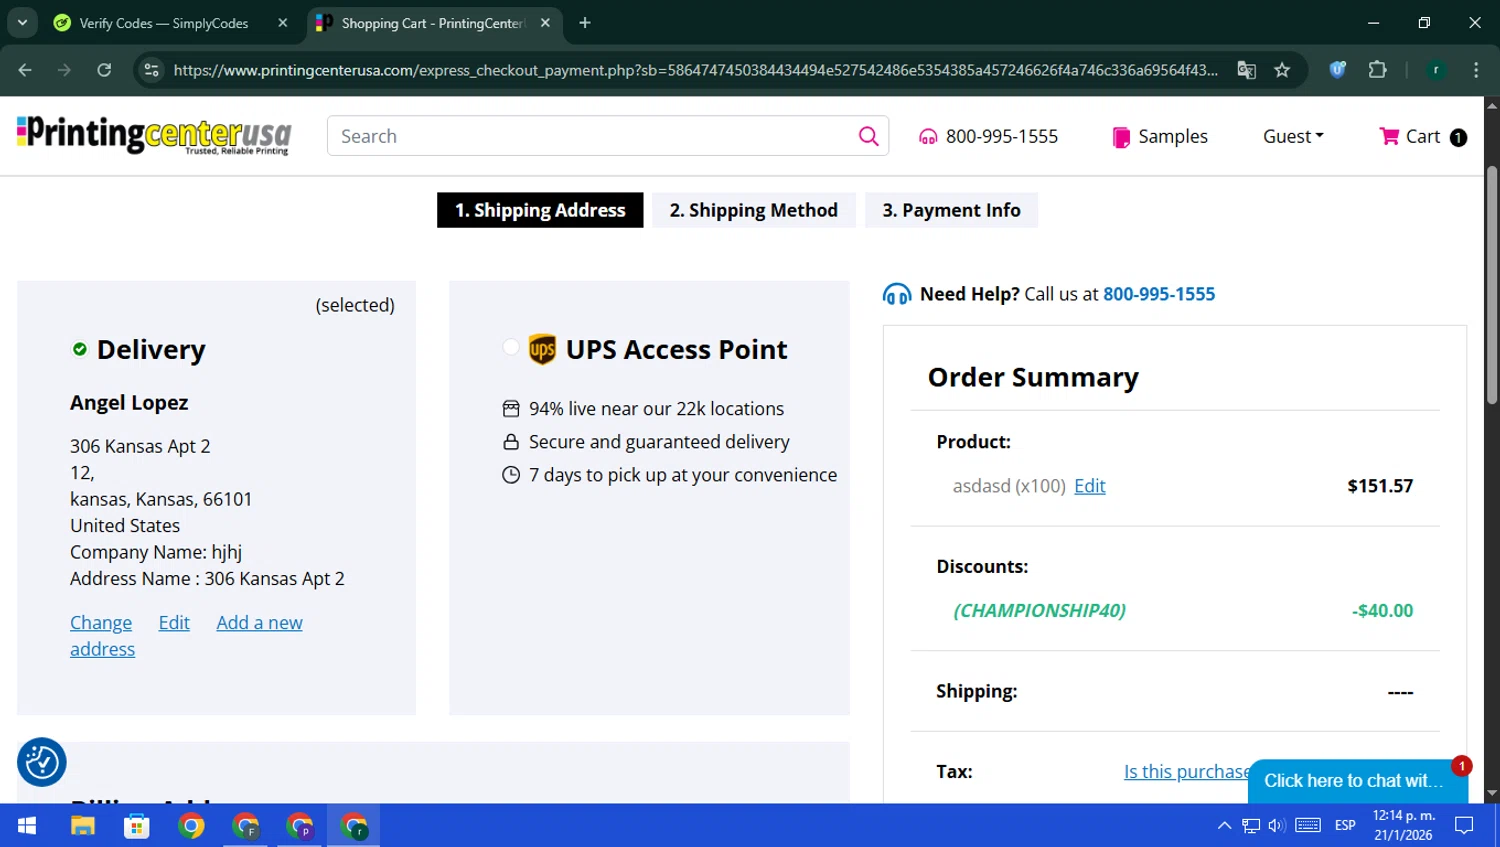
Task: Click the Windows Start button
Action: pos(27,826)
